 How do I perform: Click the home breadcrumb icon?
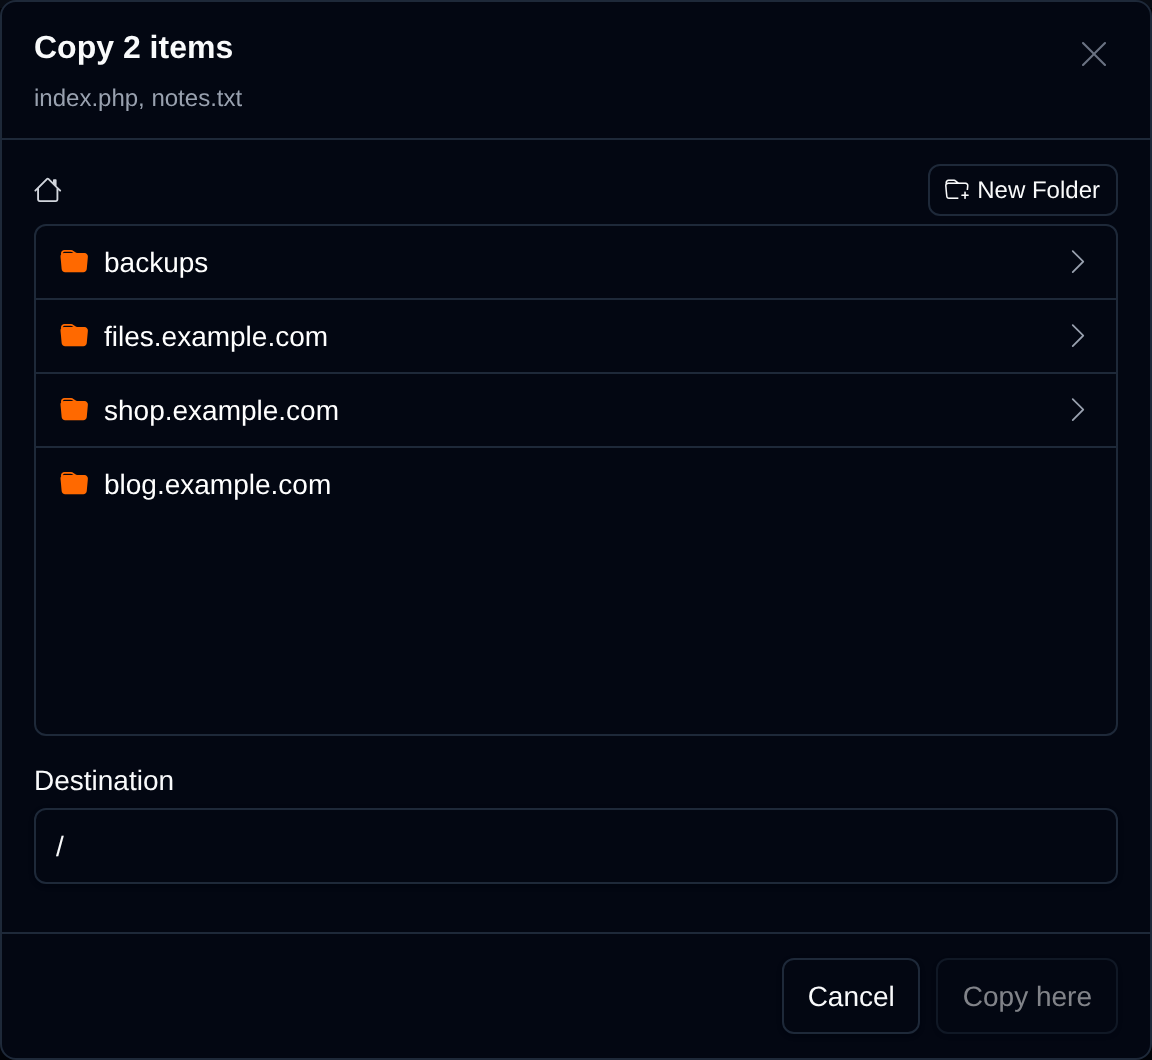click(48, 190)
